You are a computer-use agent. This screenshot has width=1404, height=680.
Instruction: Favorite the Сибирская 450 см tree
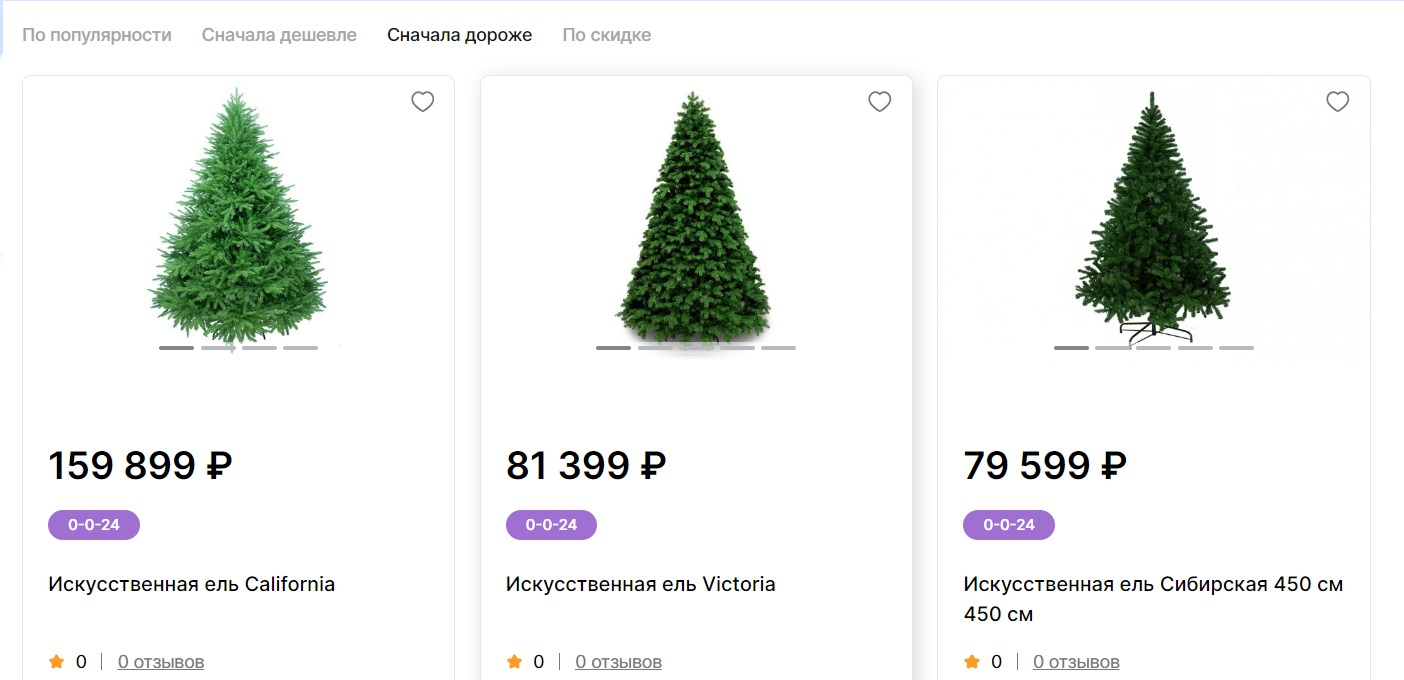click(x=1337, y=102)
